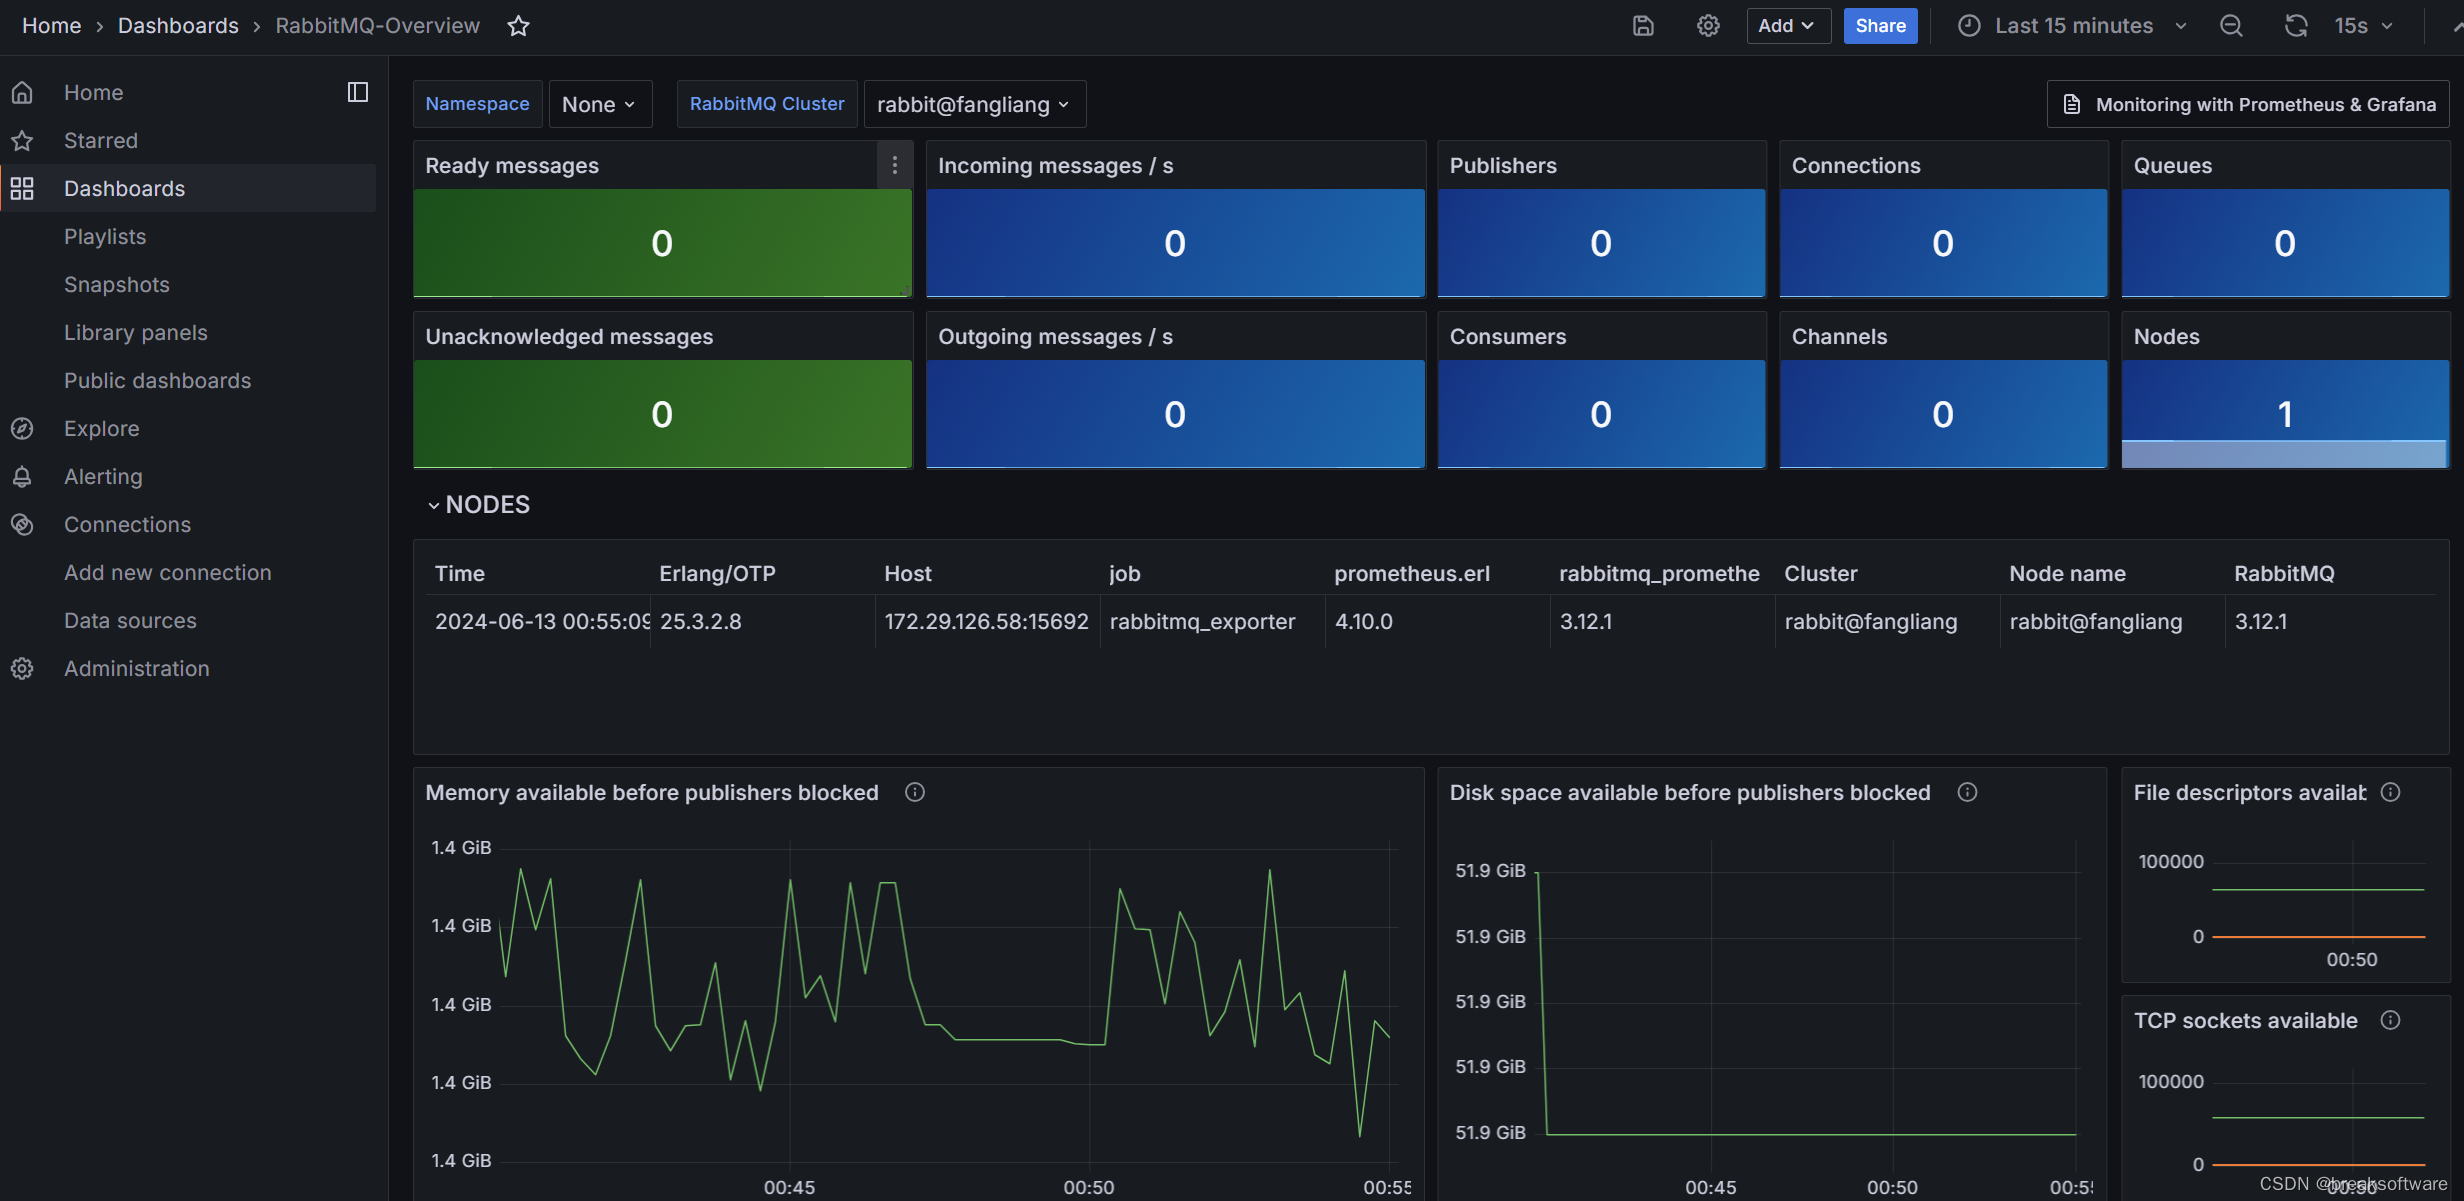The image size is (2464, 1201).
Task: Open Public dashboards in the sidebar
Action: pos(158,381)
